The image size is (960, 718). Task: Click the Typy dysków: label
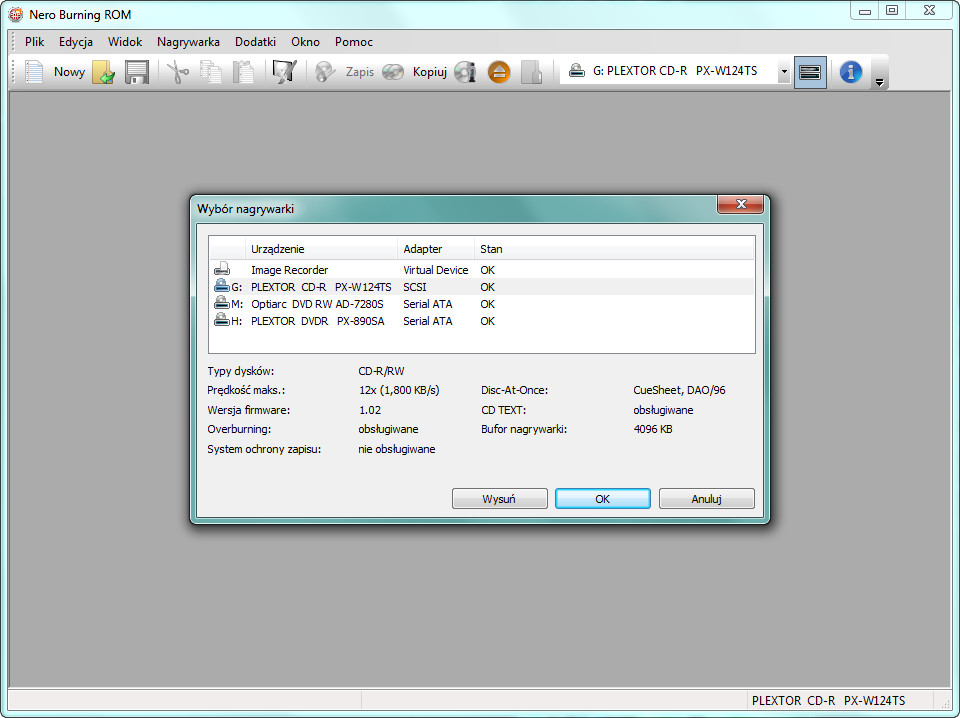tap(241, 371)
